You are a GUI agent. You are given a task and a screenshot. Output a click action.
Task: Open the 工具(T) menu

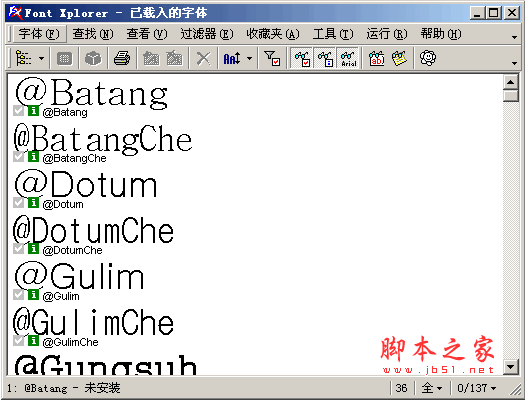coord(333,34)
